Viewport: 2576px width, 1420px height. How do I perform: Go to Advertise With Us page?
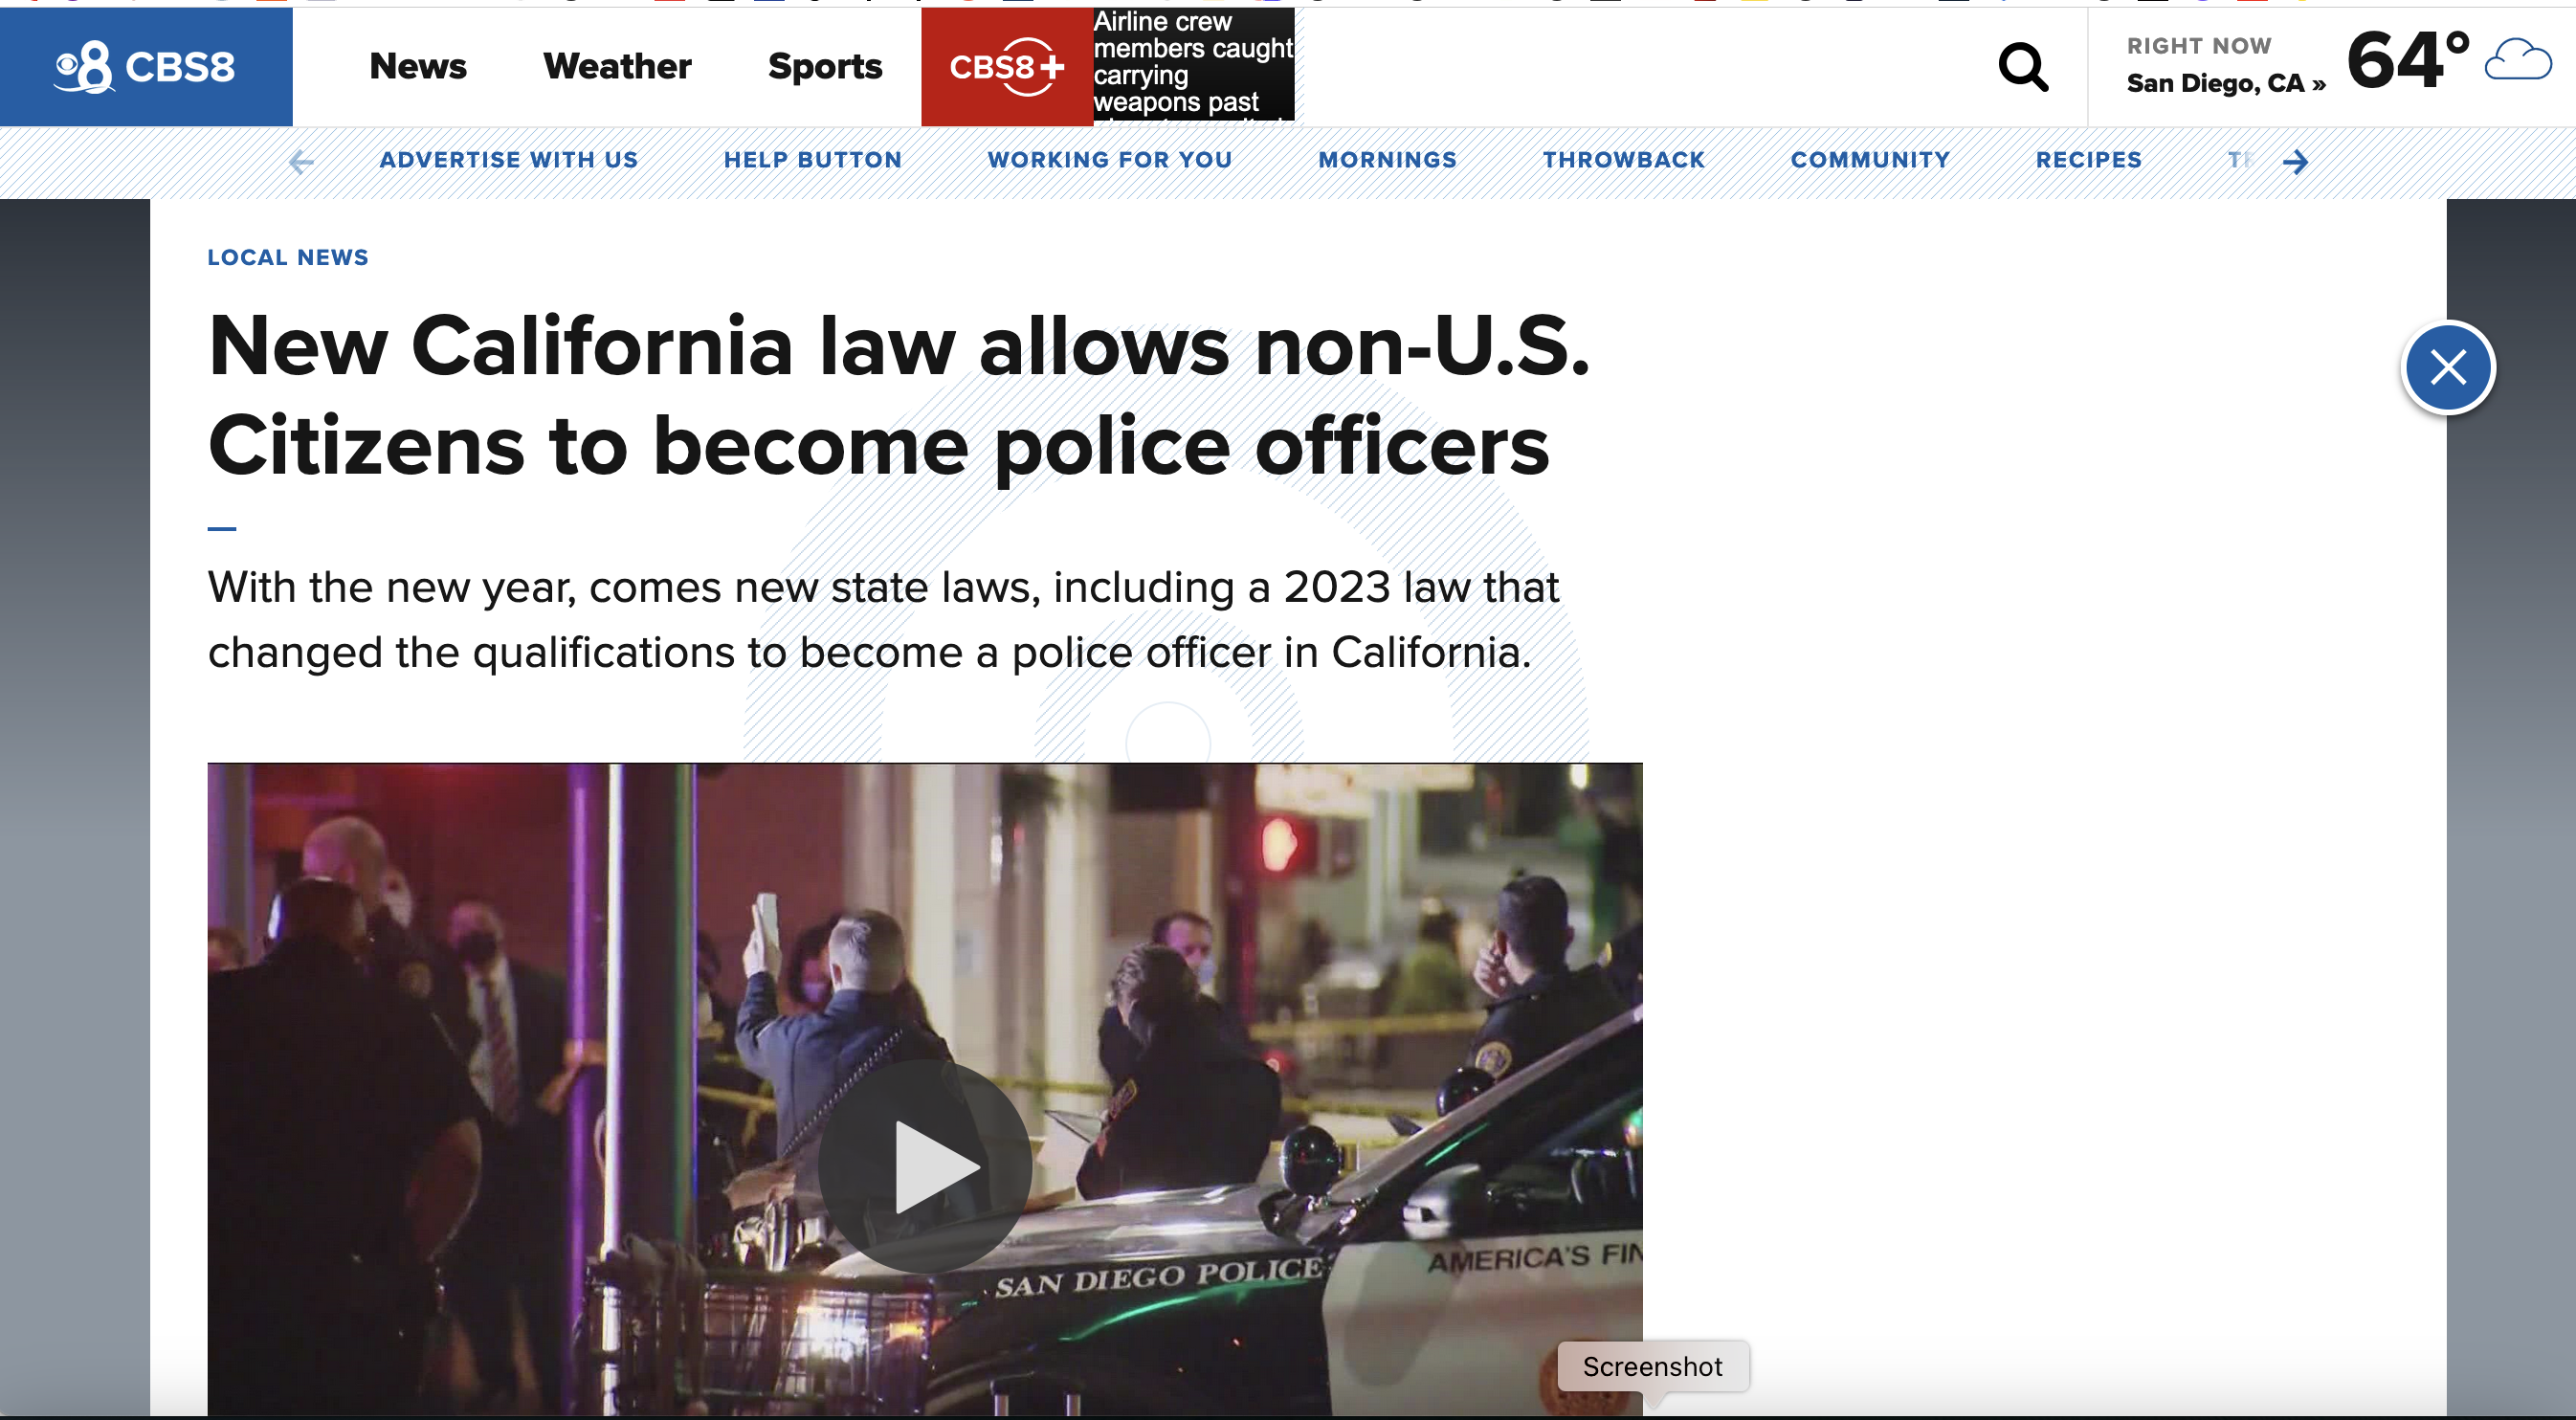(x=509, y=160)
